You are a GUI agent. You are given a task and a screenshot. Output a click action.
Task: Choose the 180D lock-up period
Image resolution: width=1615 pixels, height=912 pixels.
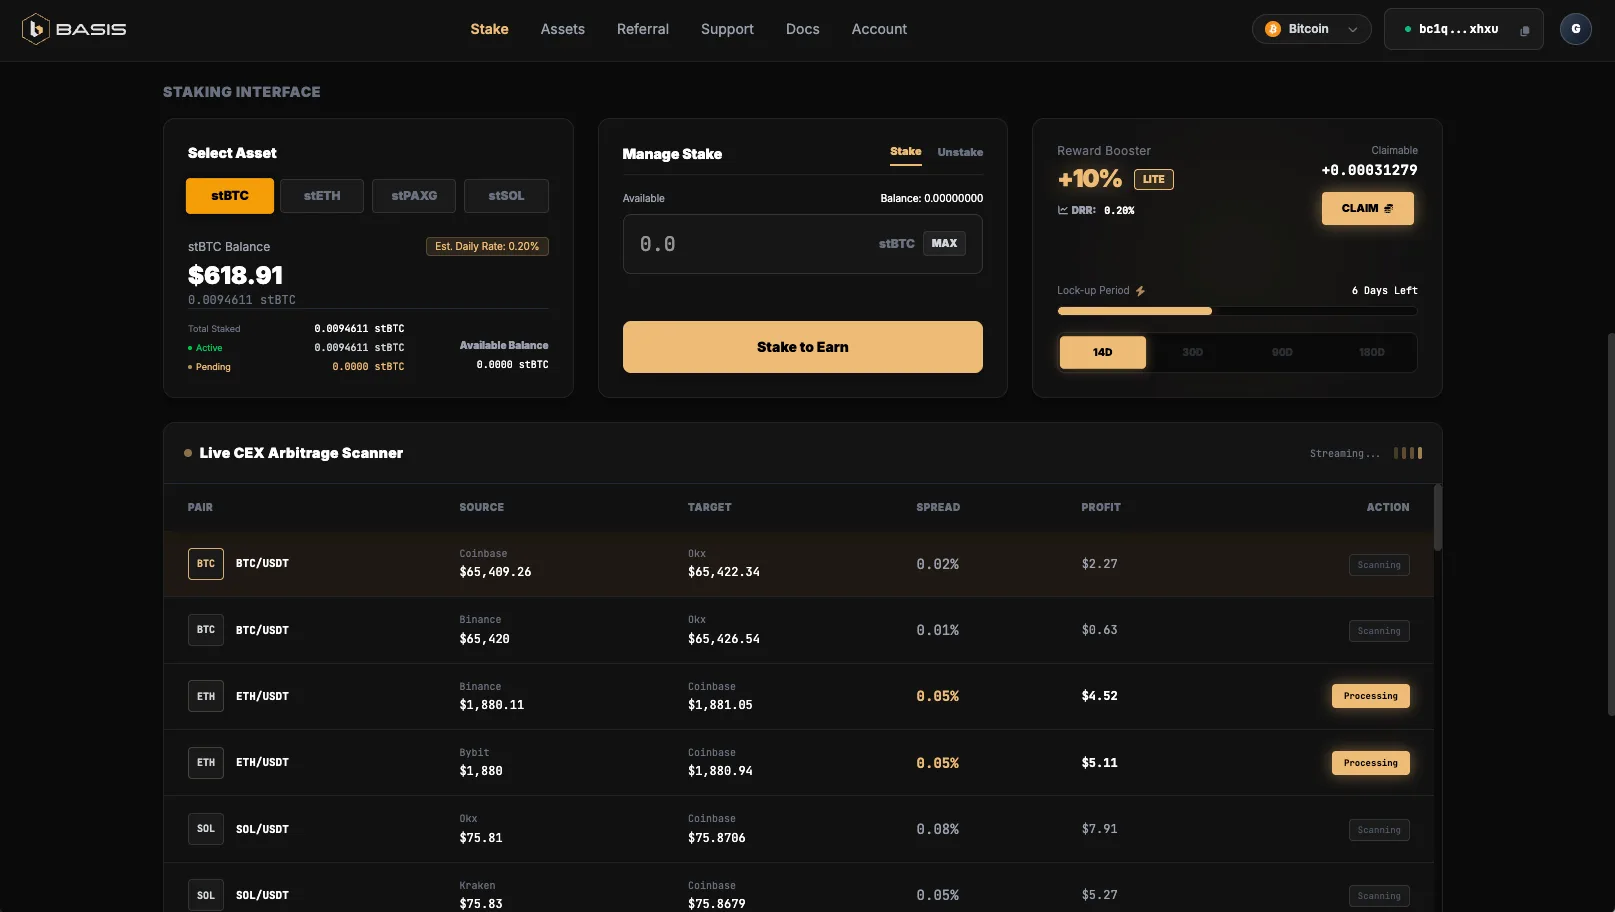[x=1372, y=352]
